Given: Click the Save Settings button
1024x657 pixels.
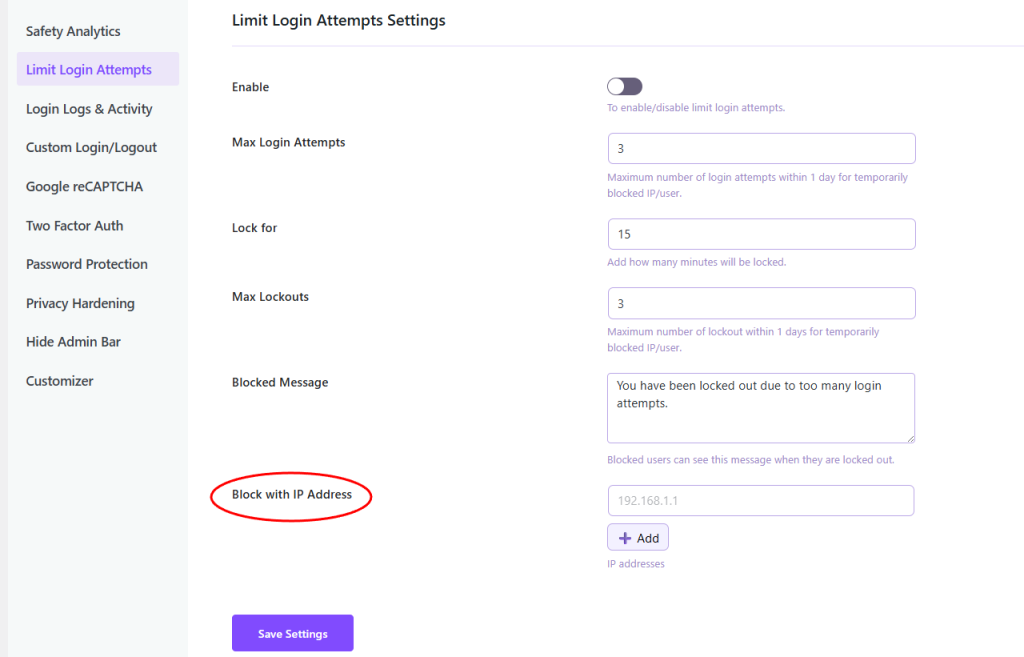Looking at the screenshot, I should pos(292,633).
